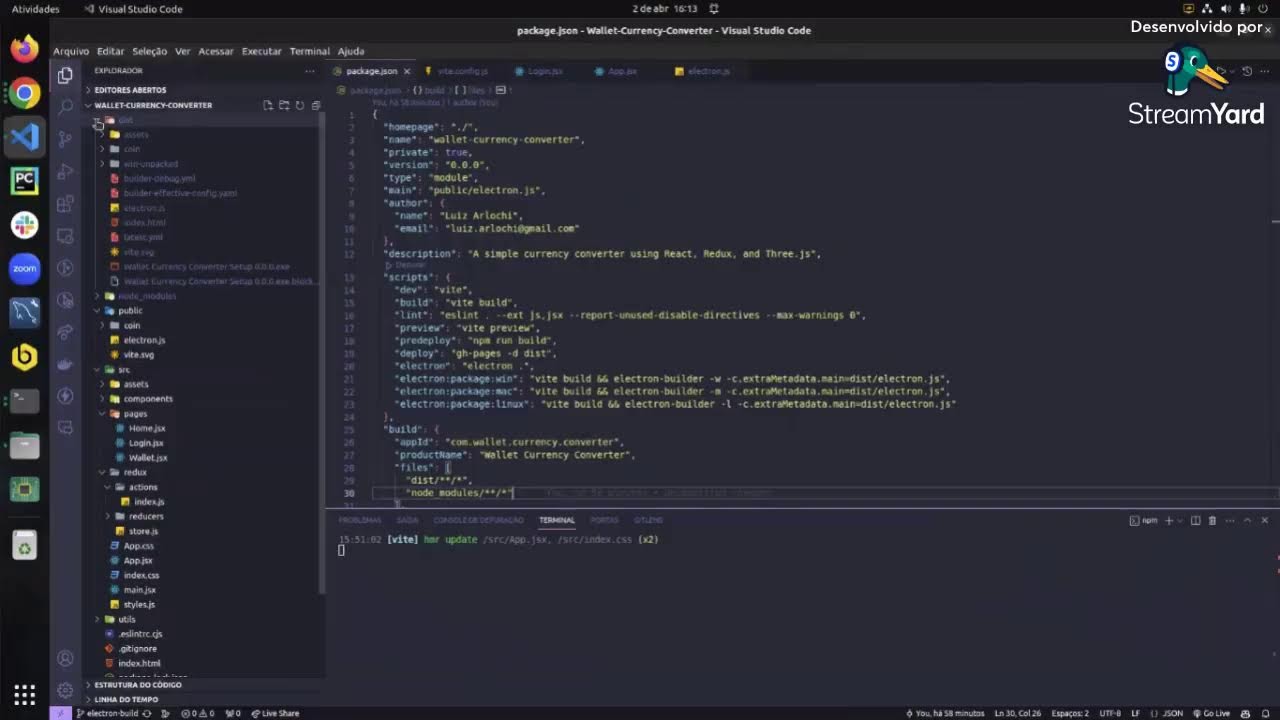This screenshot has width=1280, height=720.
Task: Create a new file in explorer
Action: [268, 105]
